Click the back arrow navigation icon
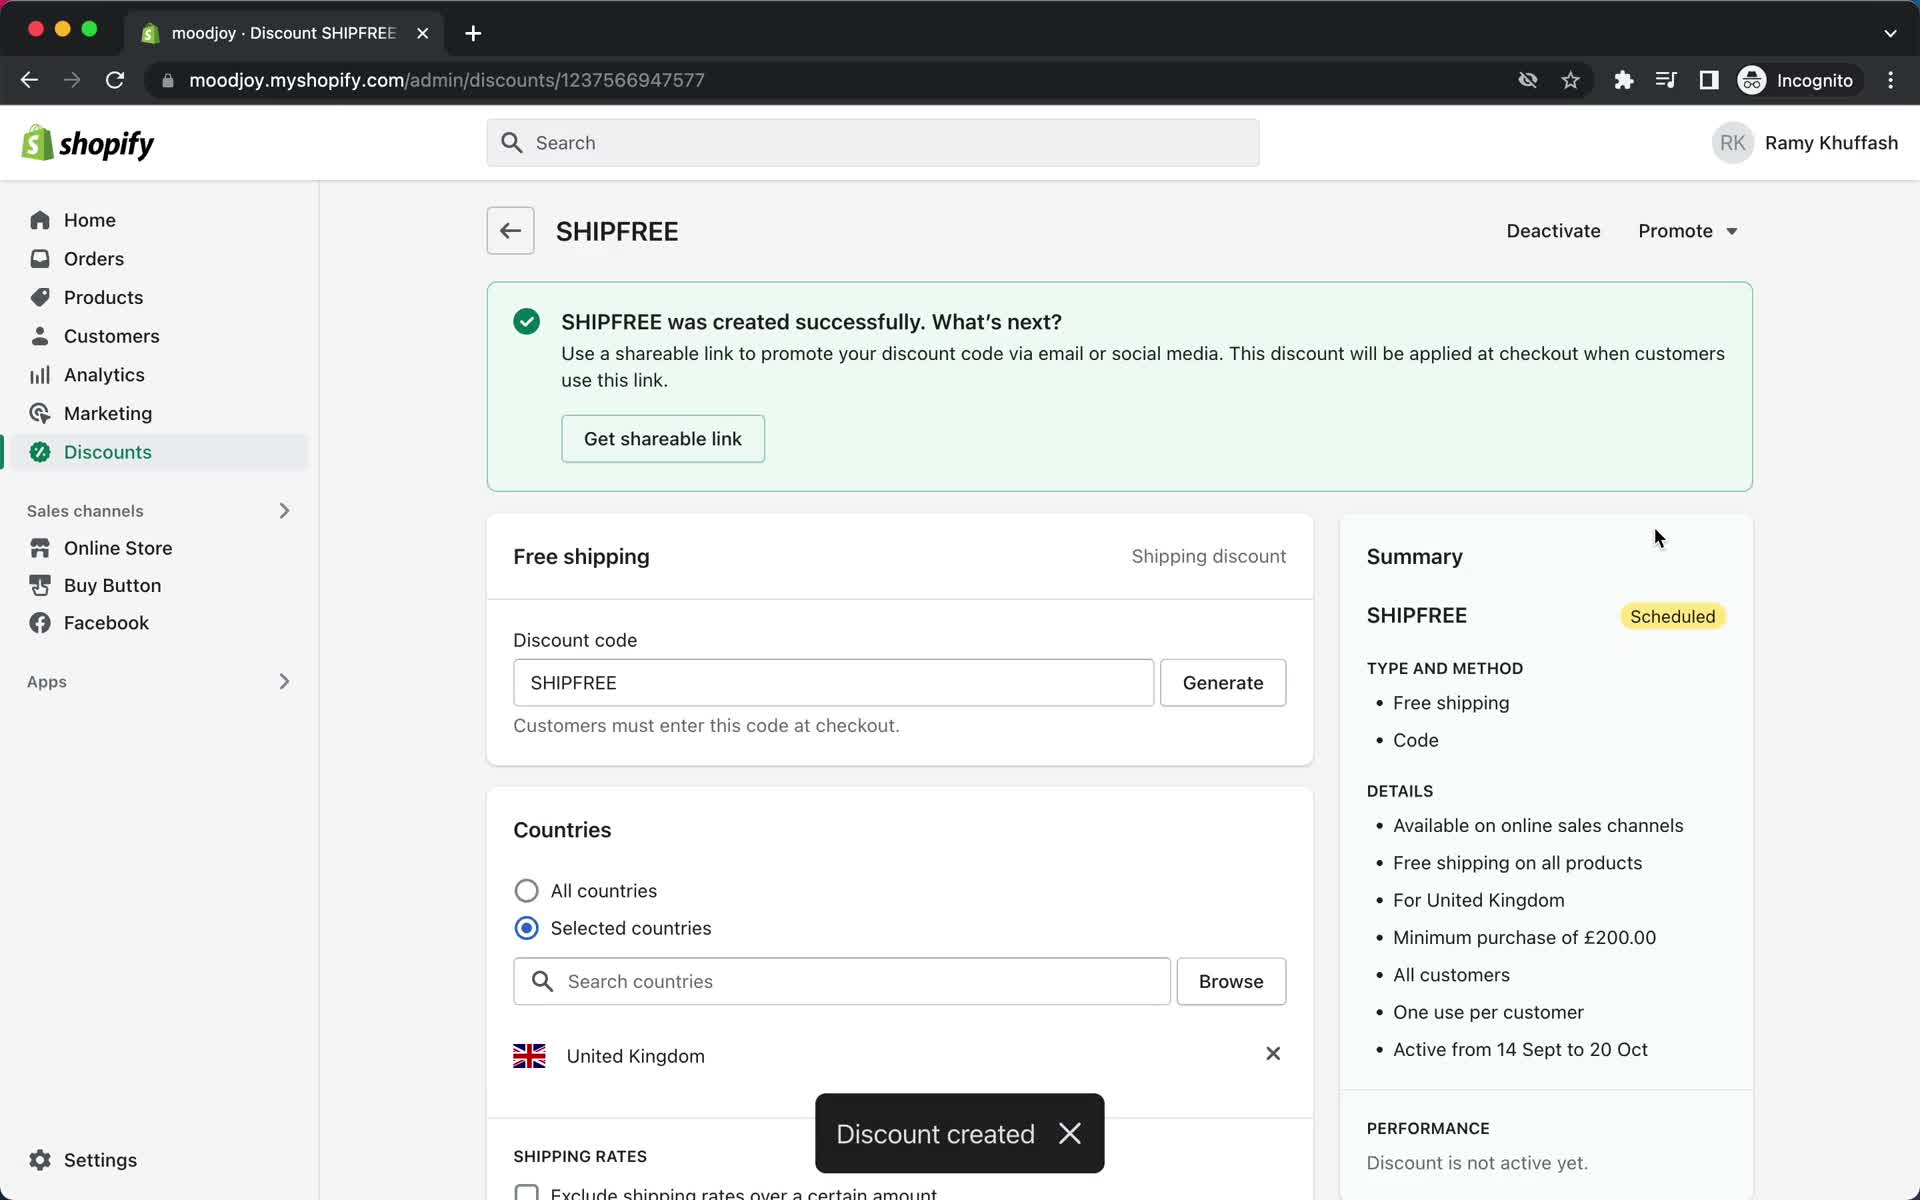The width and height of the screenshot is (1920, 1200). click(511, 231)
